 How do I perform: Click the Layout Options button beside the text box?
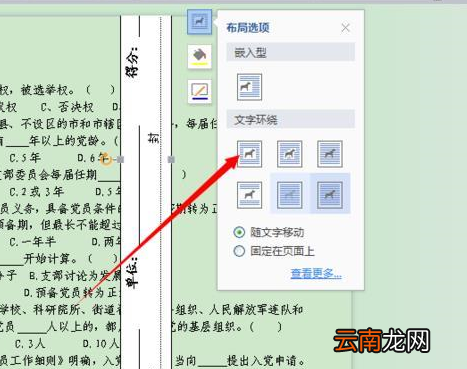click(x=199, y=22)
